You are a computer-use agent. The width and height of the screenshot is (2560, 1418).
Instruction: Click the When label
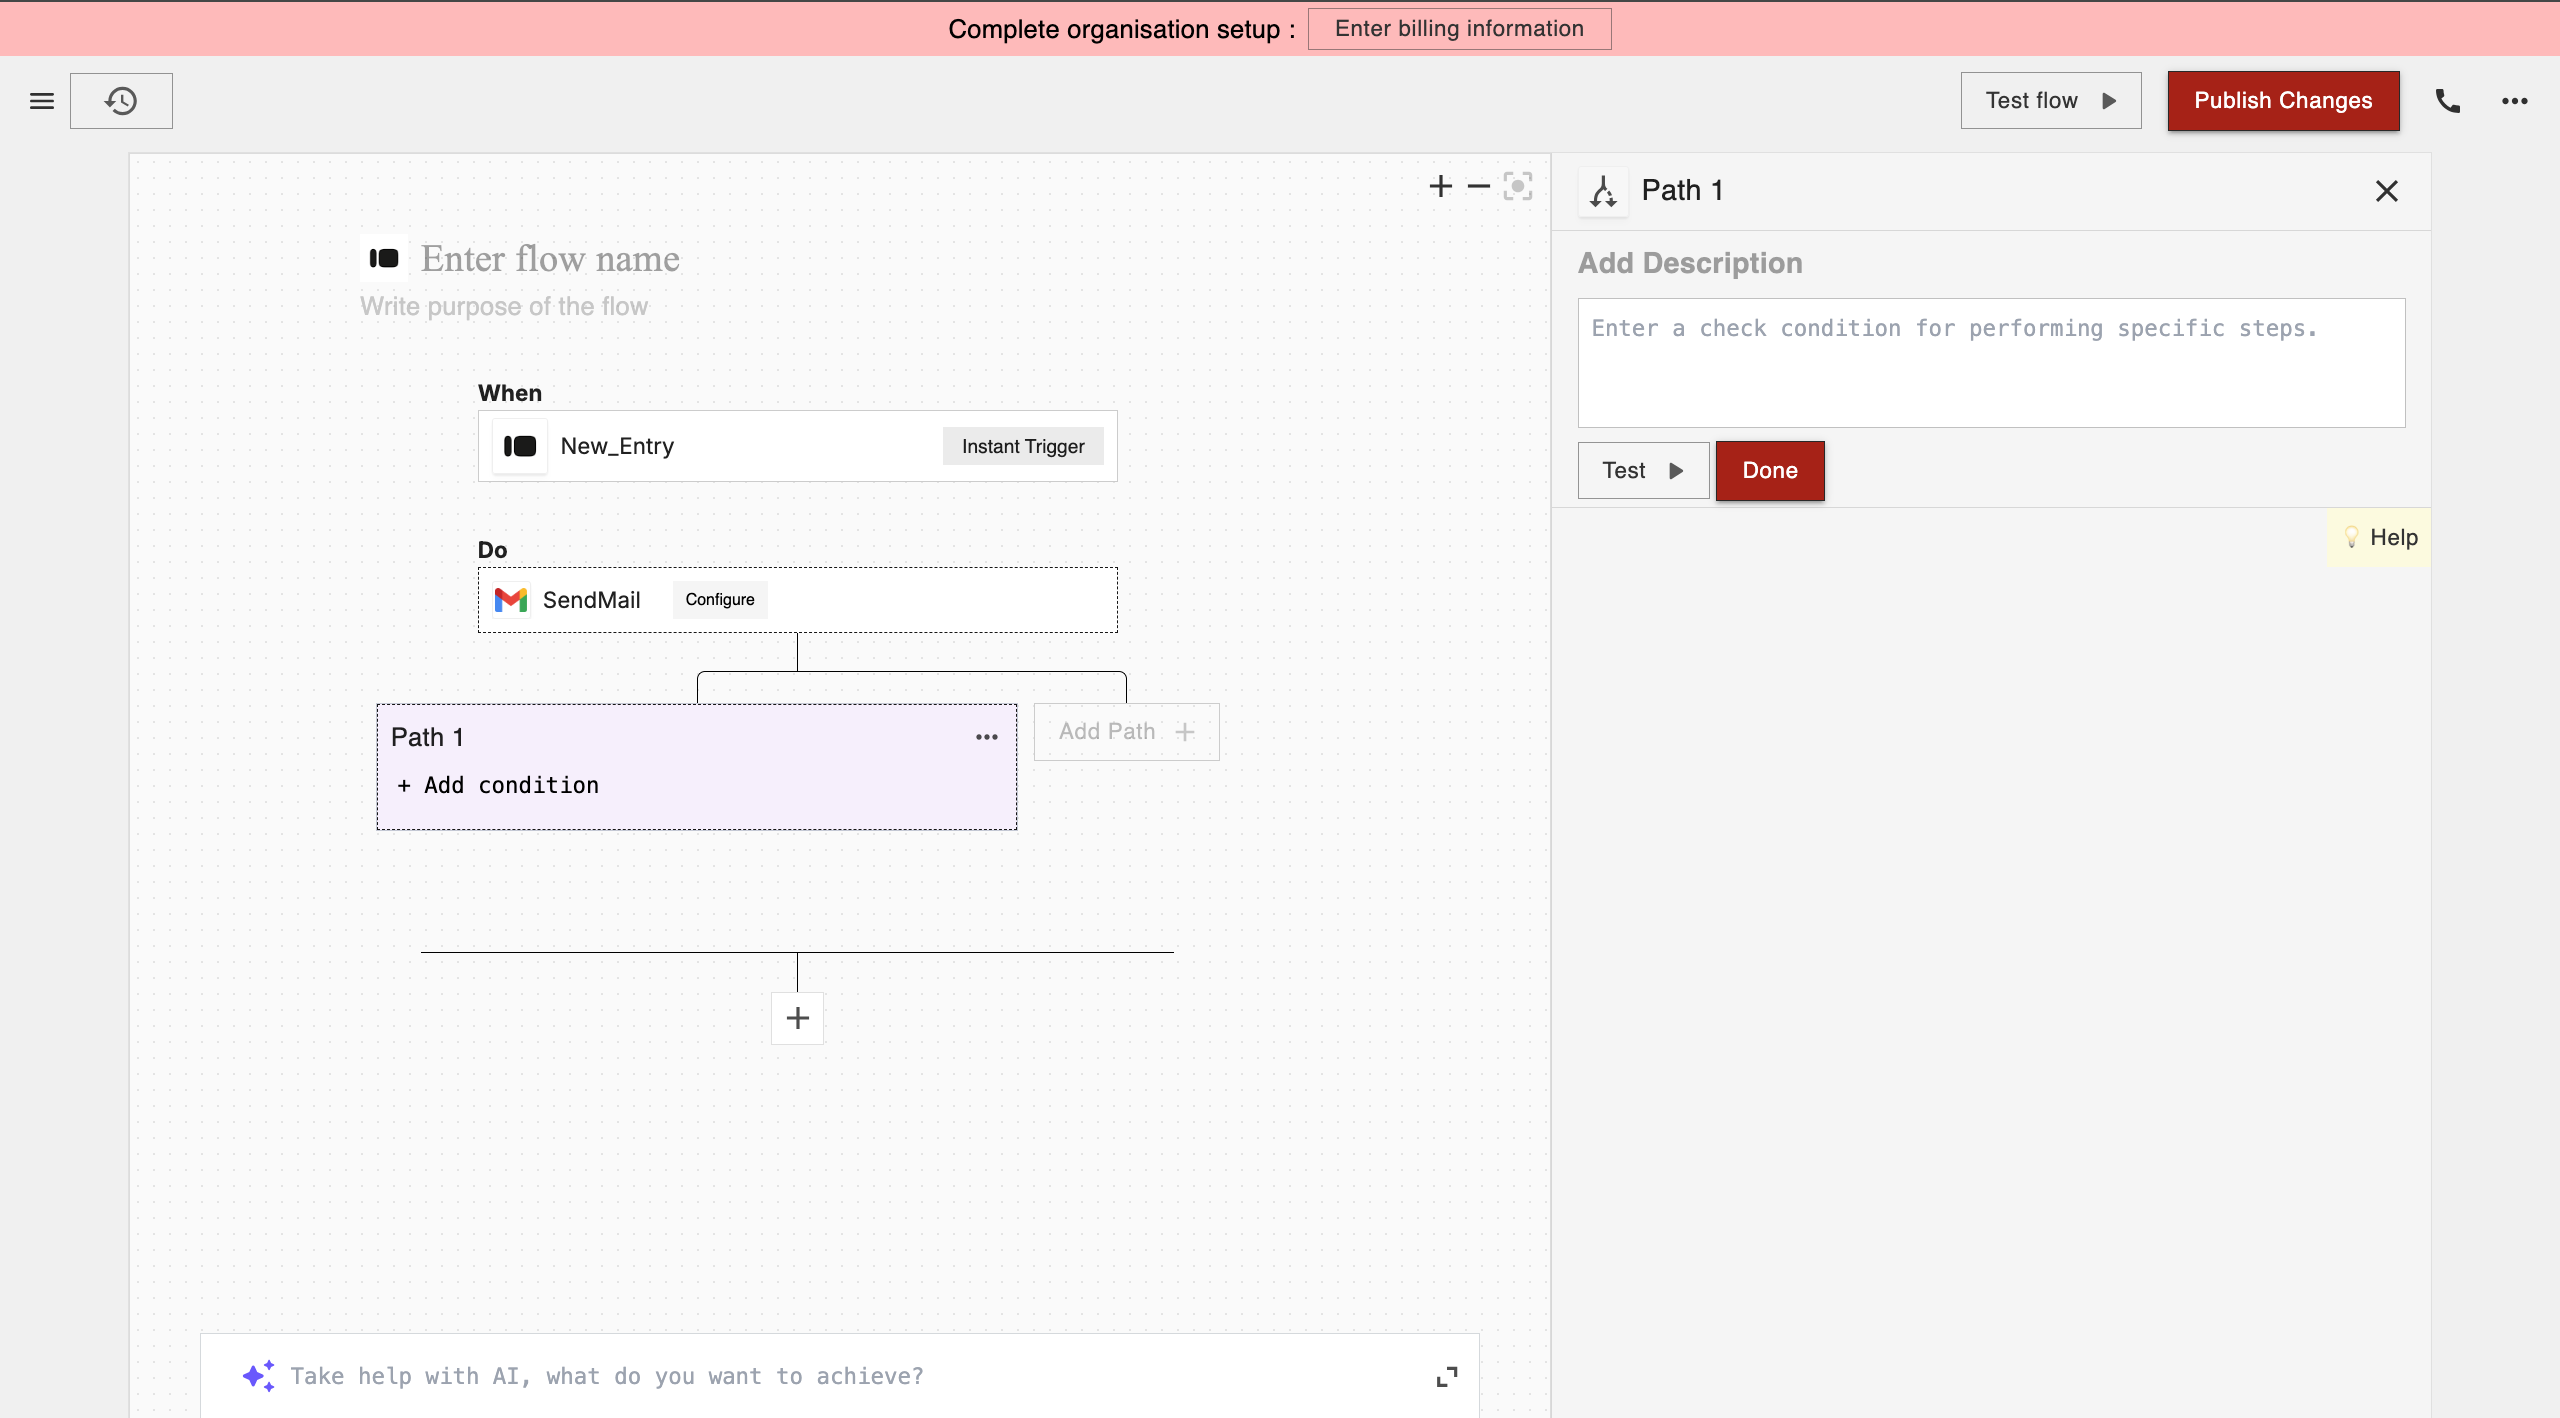click(x=510, y=393)
